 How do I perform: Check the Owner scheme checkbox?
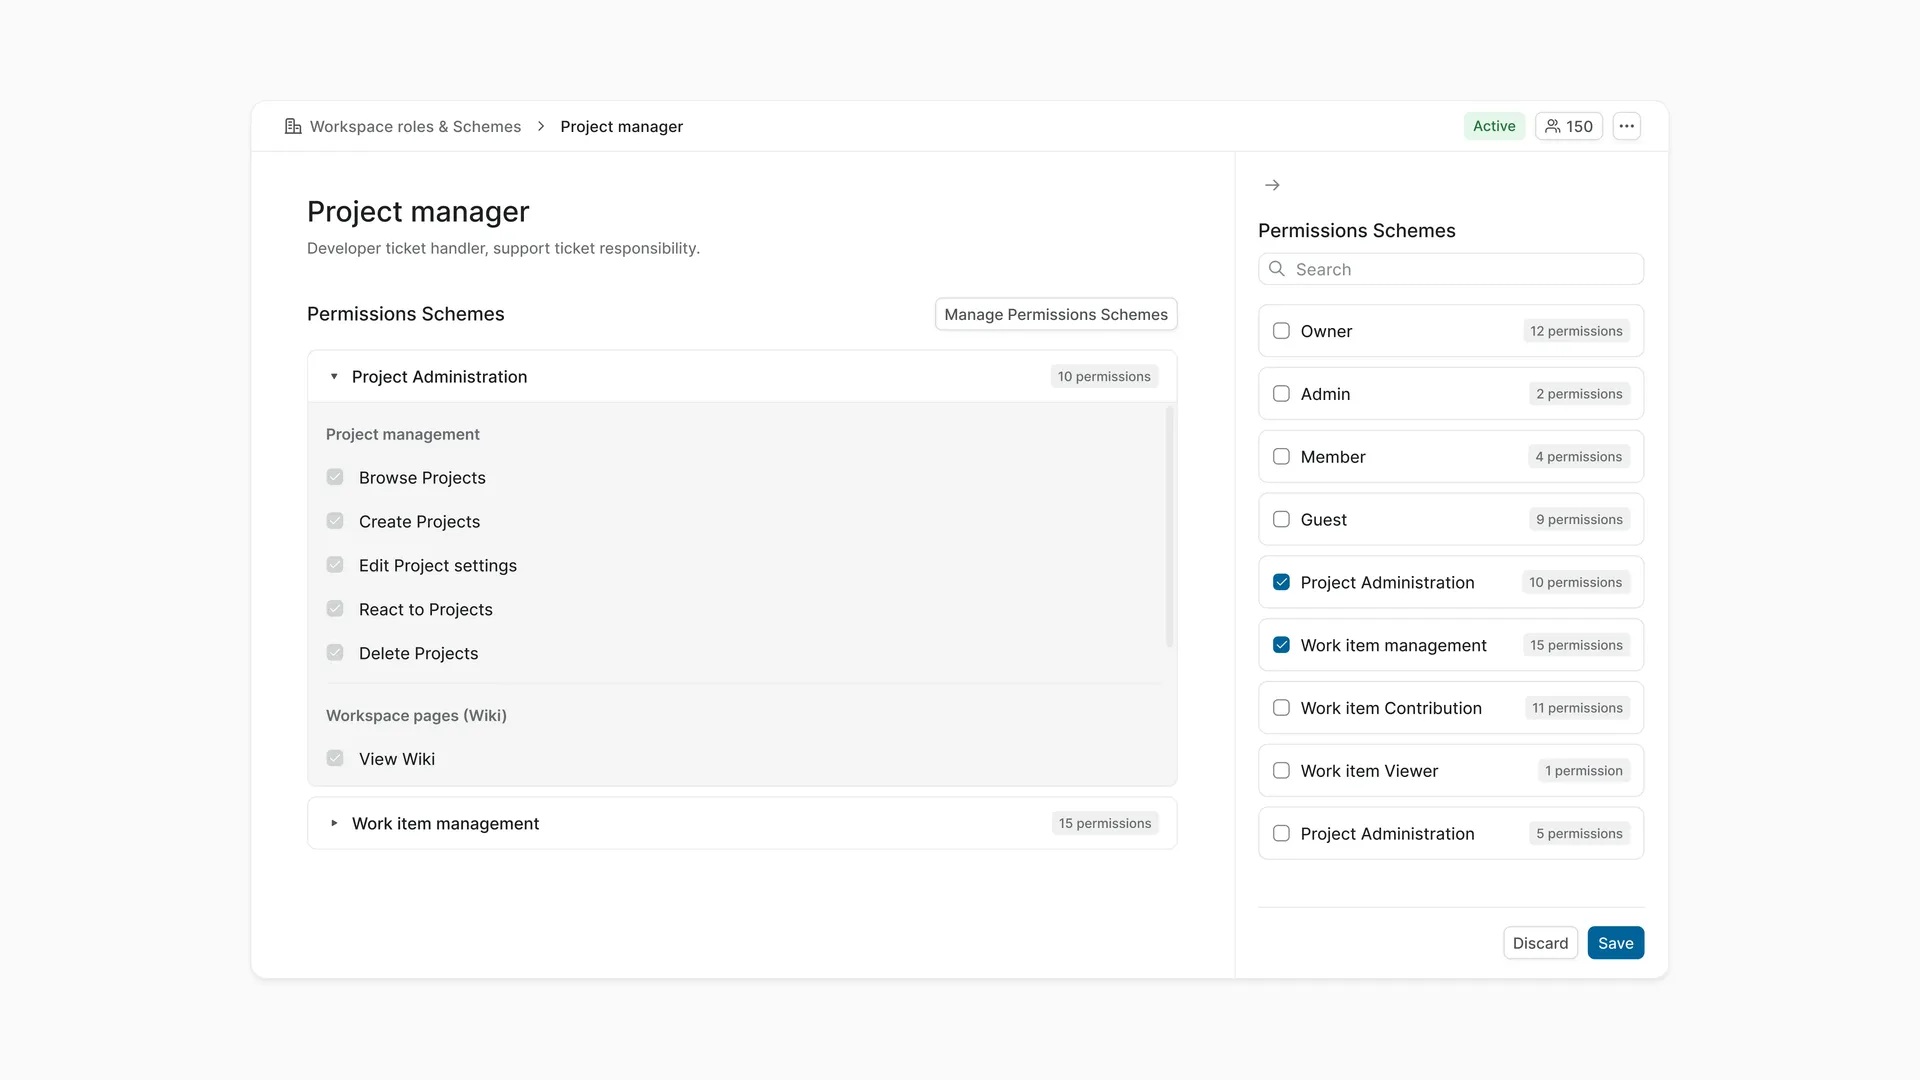point(1281,331)
